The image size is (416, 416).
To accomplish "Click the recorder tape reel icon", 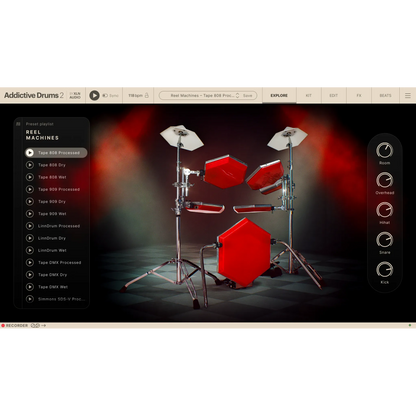I will (35, 325).
